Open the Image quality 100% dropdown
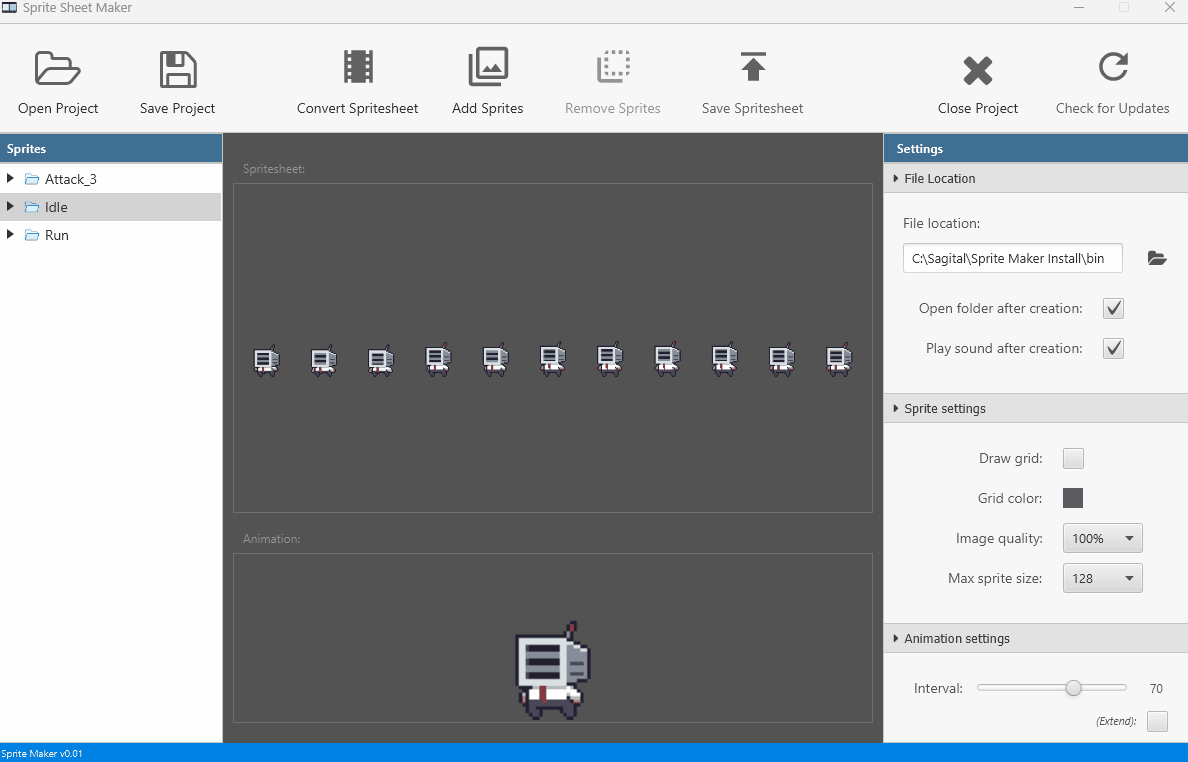Screen dimensions: 1188x762 [x=1102, y=539]
